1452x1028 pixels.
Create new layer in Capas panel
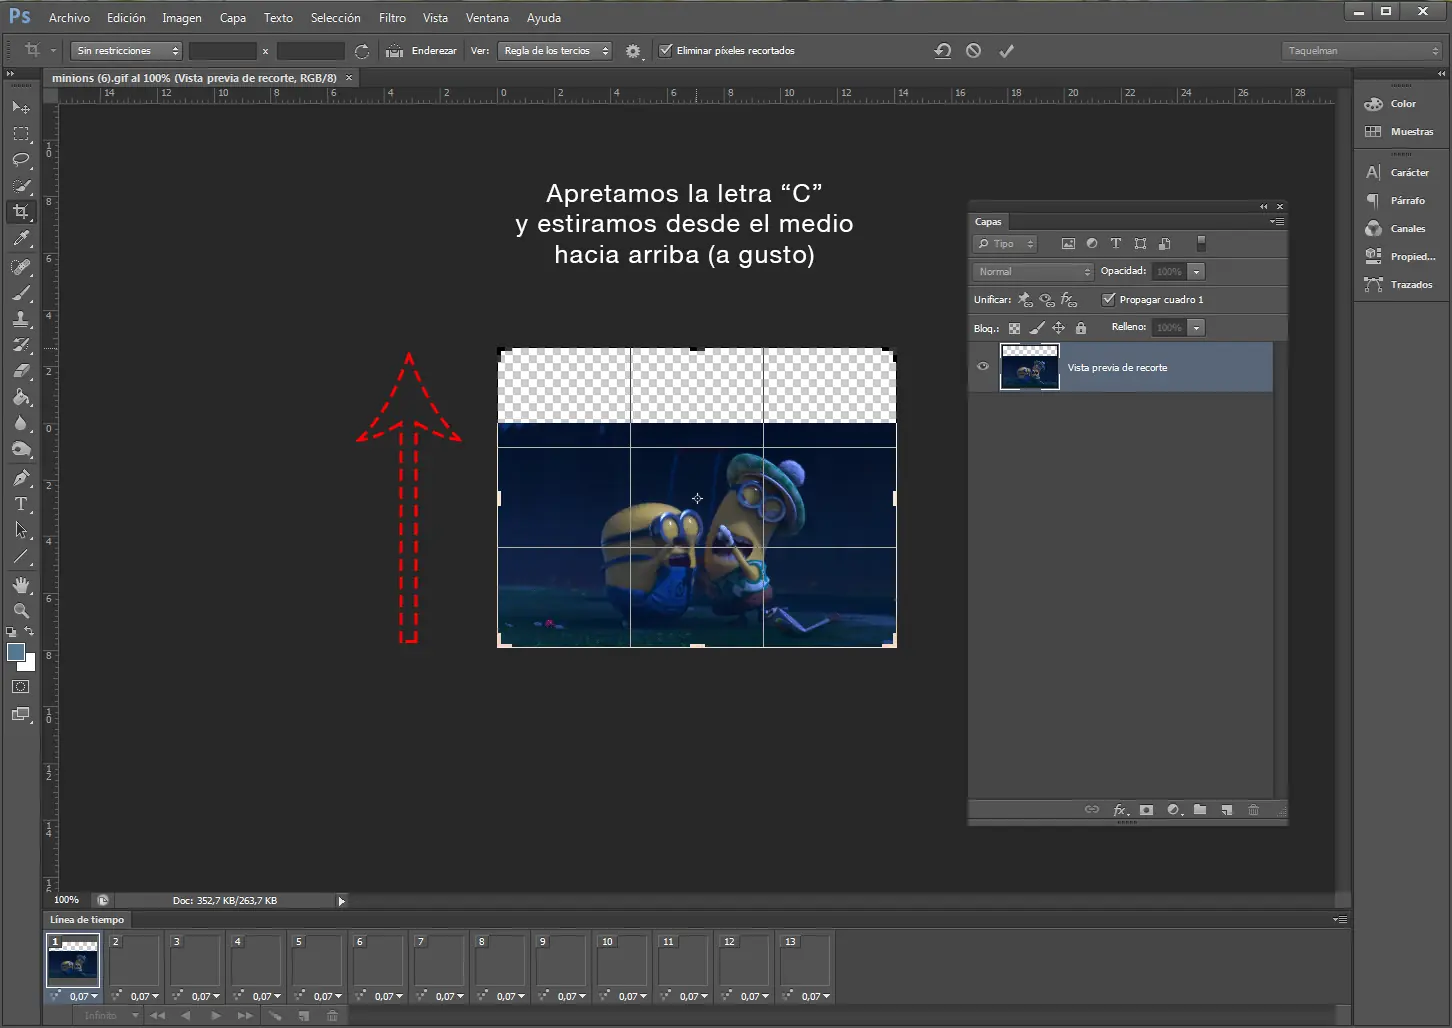pyautogui.click(x=1227, y=810)
